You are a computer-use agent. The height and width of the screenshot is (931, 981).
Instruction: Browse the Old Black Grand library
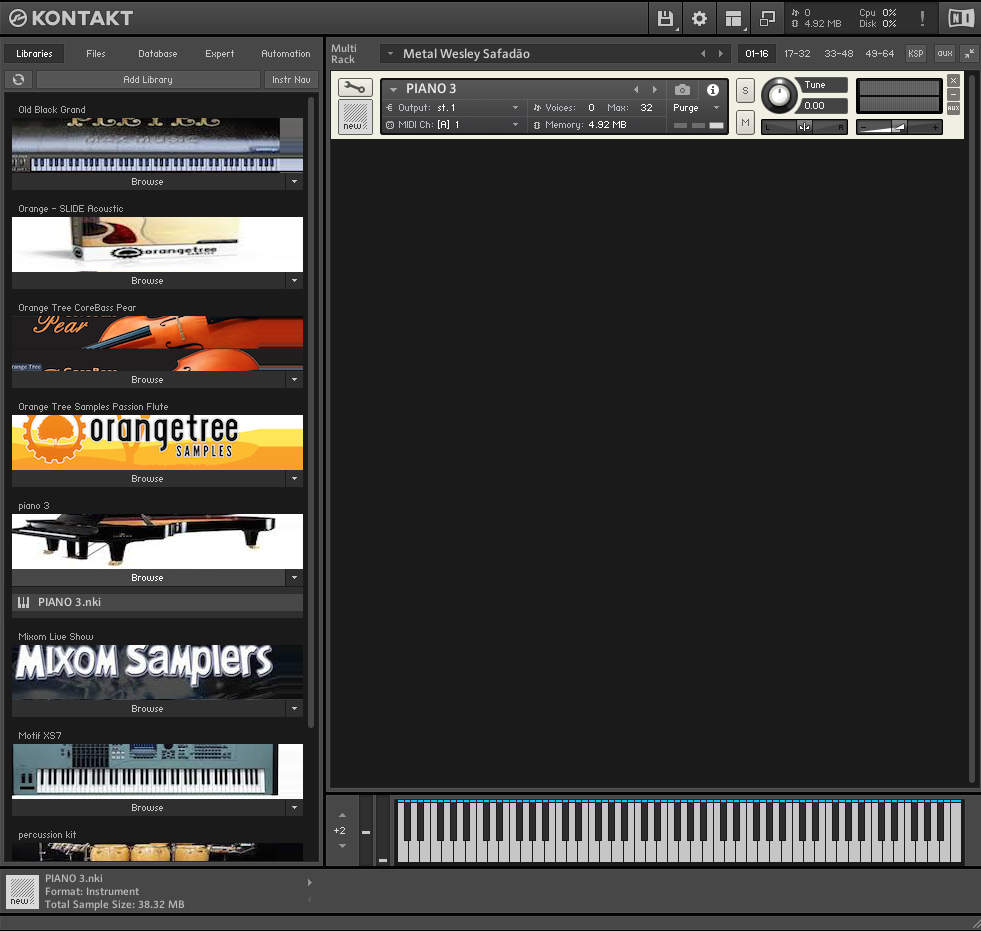[148, 181]
